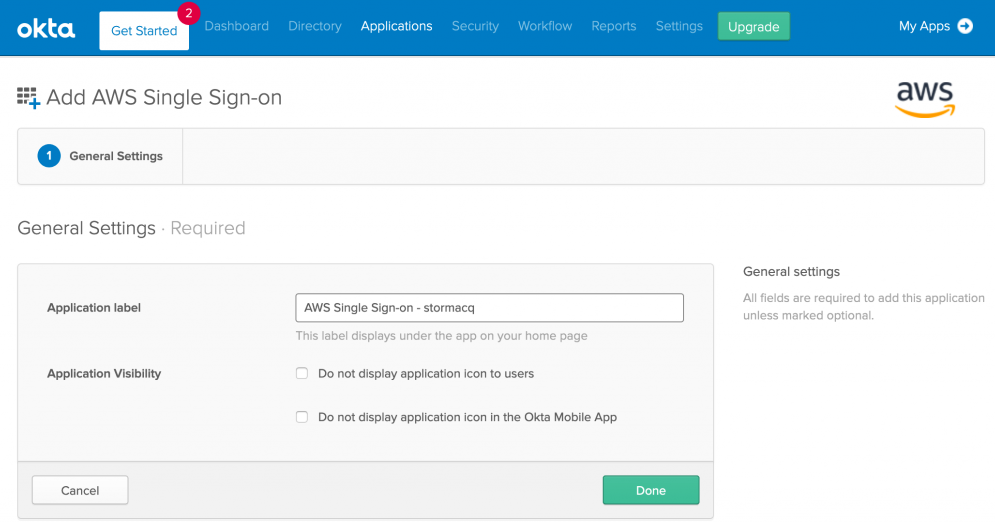Open the Settings menu

coord(679,26)
